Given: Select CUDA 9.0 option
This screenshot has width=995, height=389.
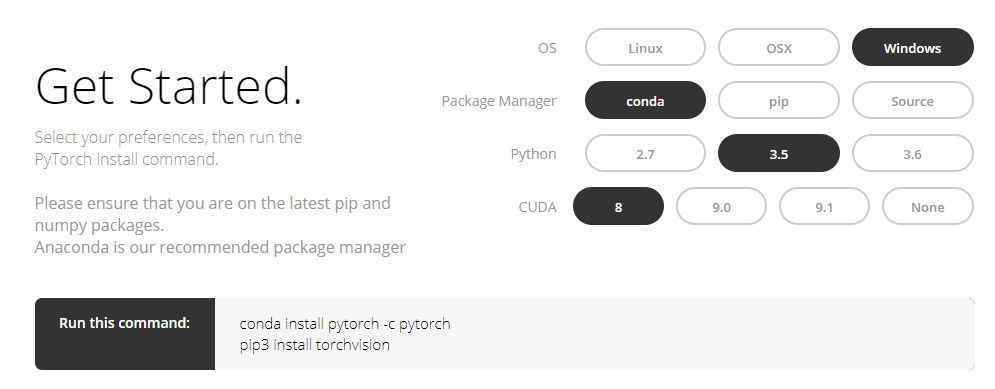Looking at the screenshot, I should pos(722,206).
